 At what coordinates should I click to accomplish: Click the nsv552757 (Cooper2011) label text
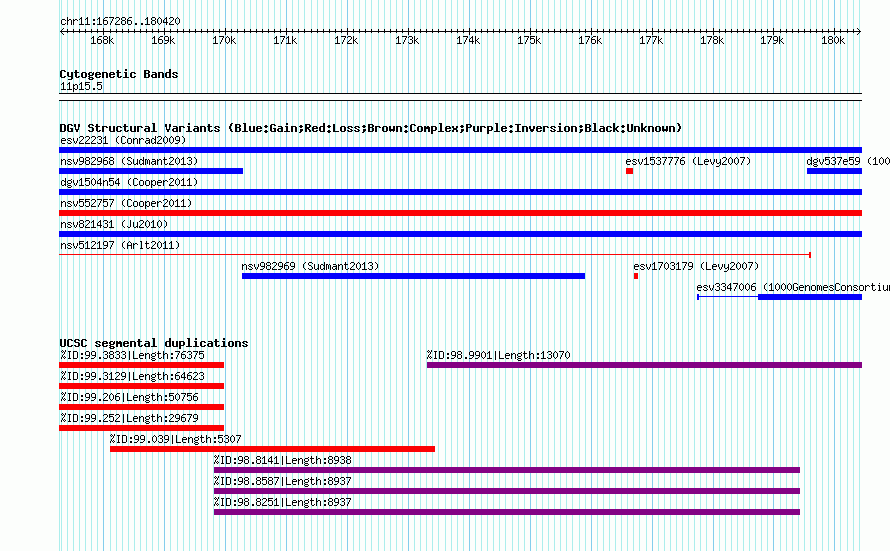[x=126, y=203]
